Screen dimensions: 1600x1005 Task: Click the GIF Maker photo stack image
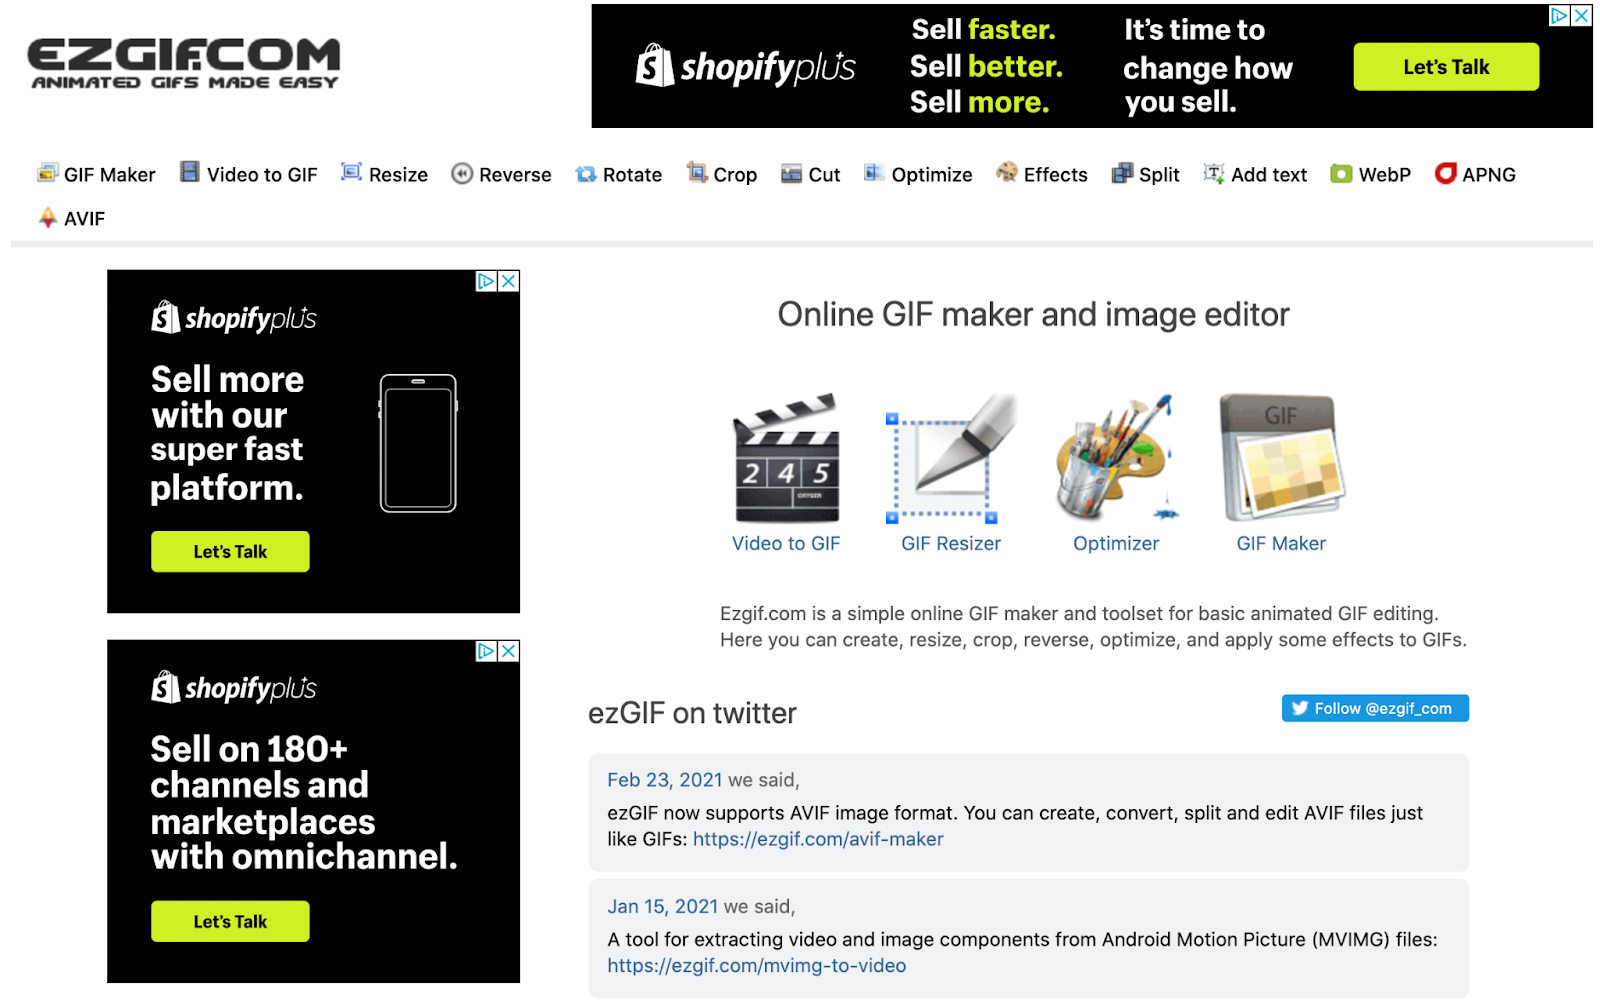pos(1281,458)
